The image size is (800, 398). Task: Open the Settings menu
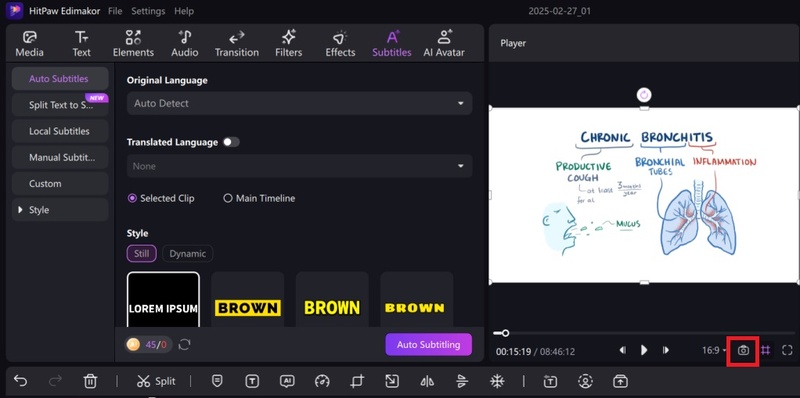[148, 11]
